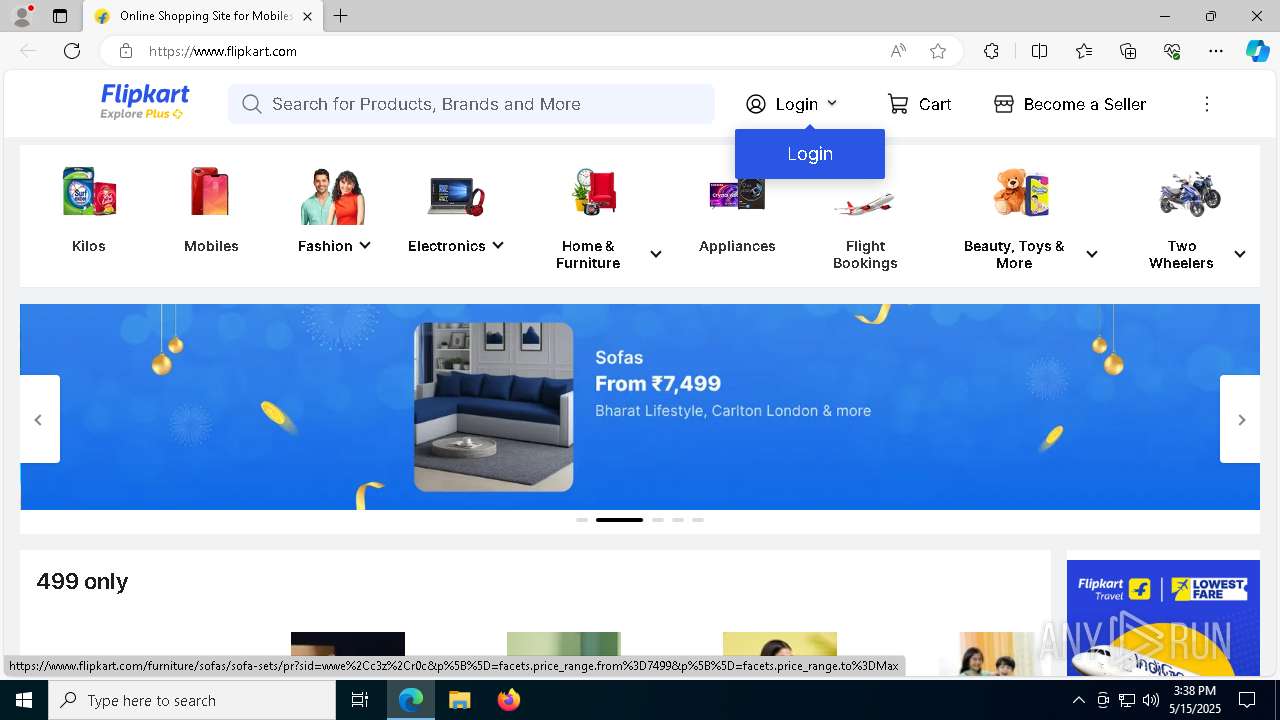Open the Copilot icon in Edge
This screenshot has width=1280, height=720.
click(1257, 51)
